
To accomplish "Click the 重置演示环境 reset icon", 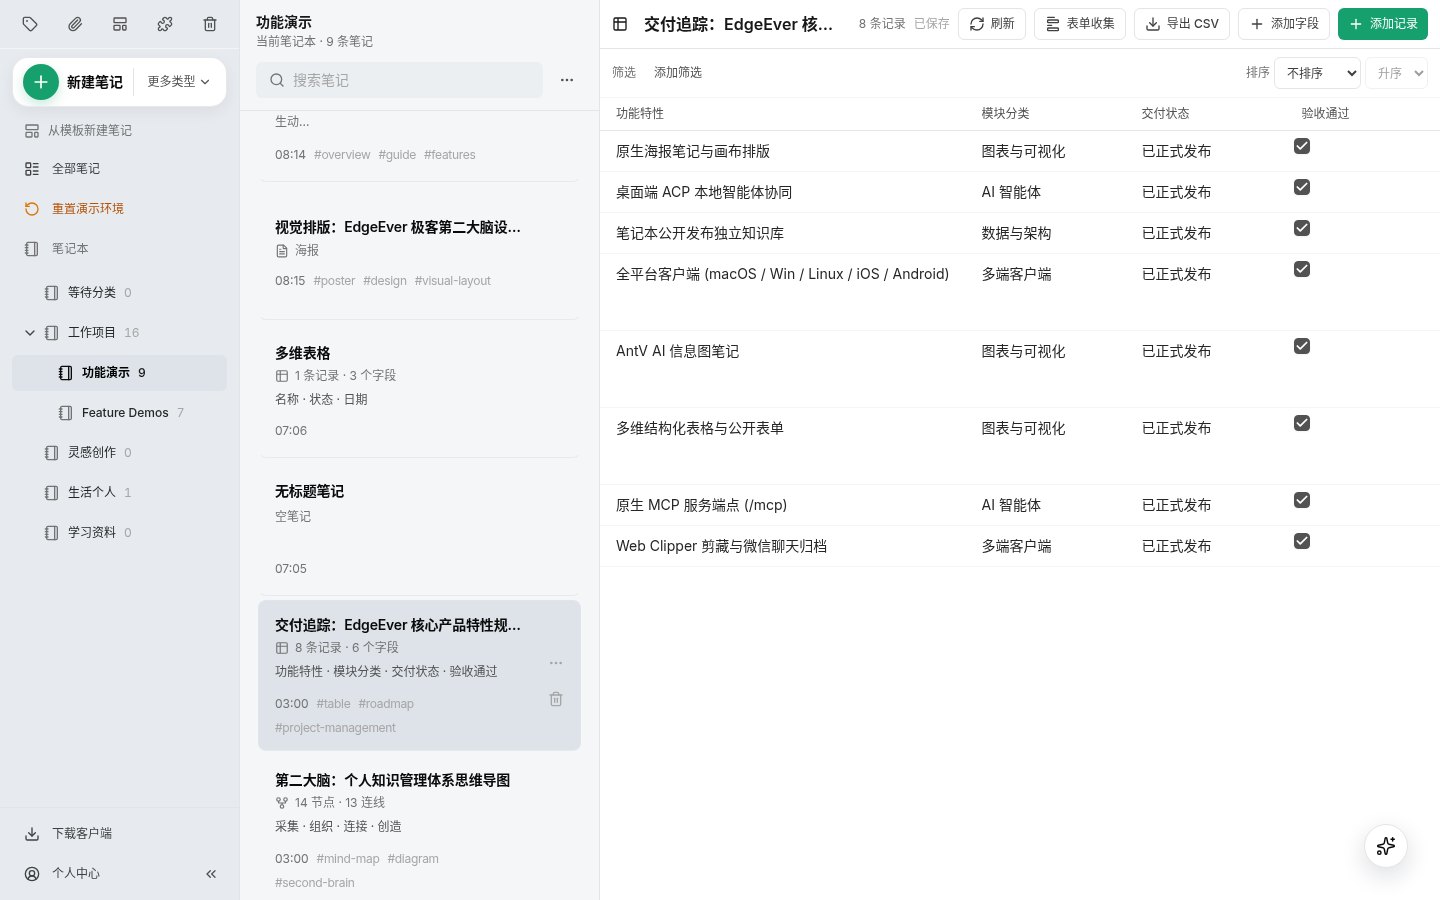I will point(32,209).
